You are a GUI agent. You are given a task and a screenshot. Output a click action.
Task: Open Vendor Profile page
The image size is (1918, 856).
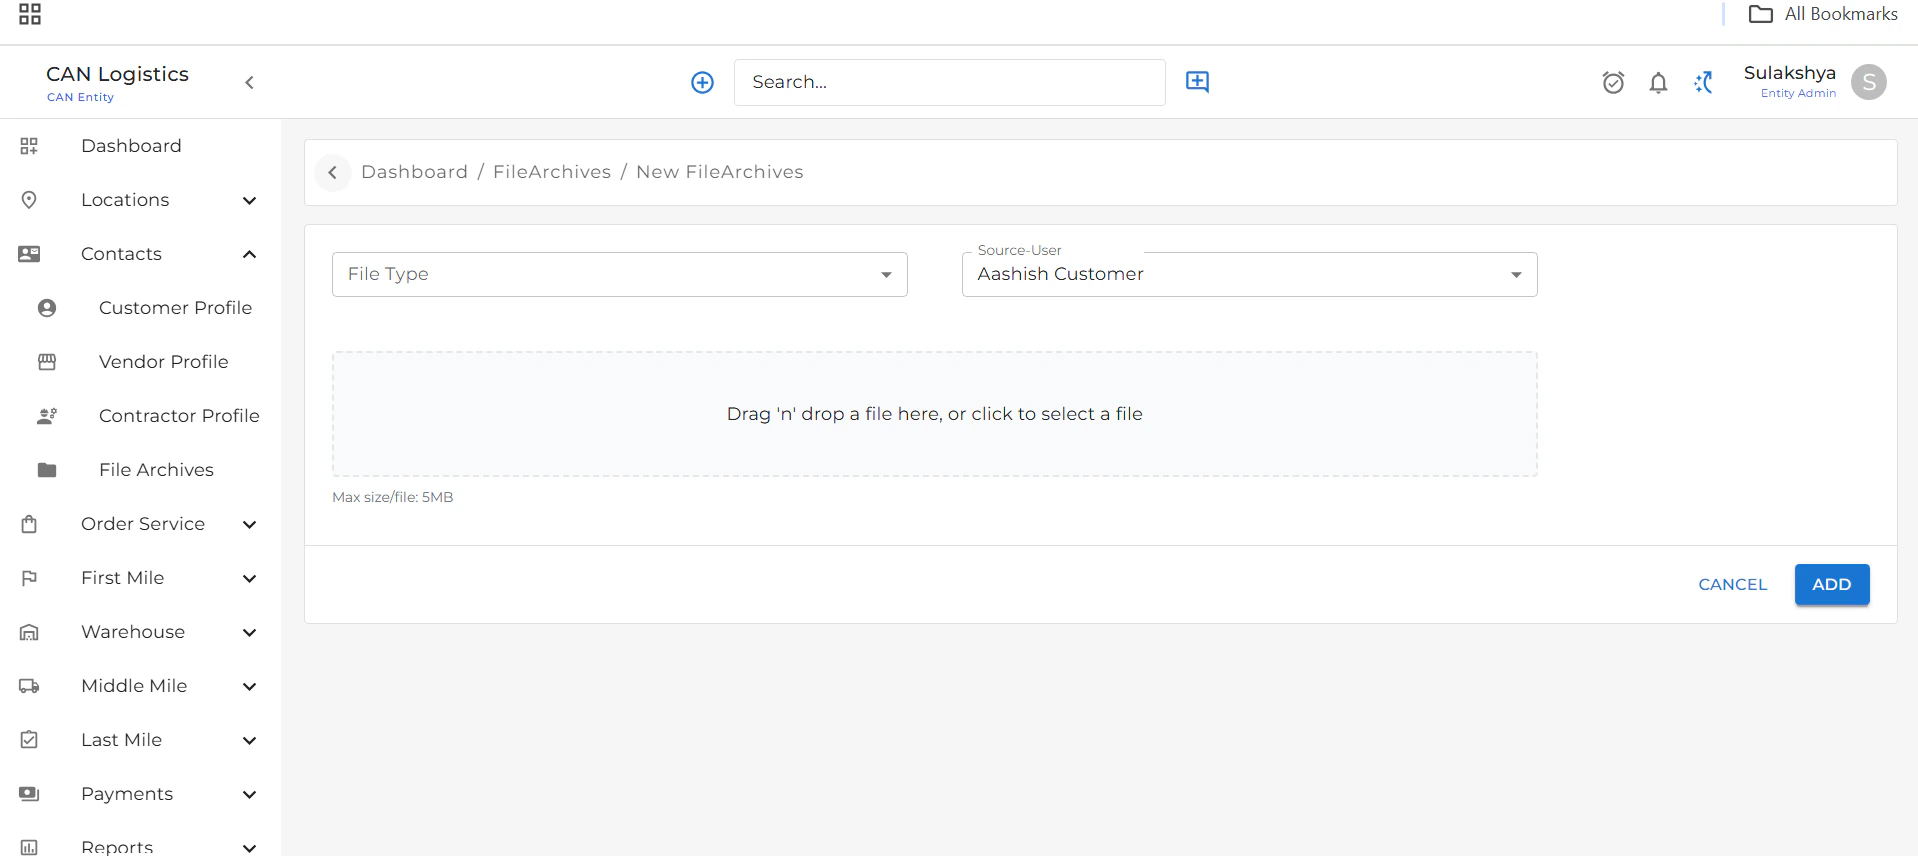pos(164,362)
